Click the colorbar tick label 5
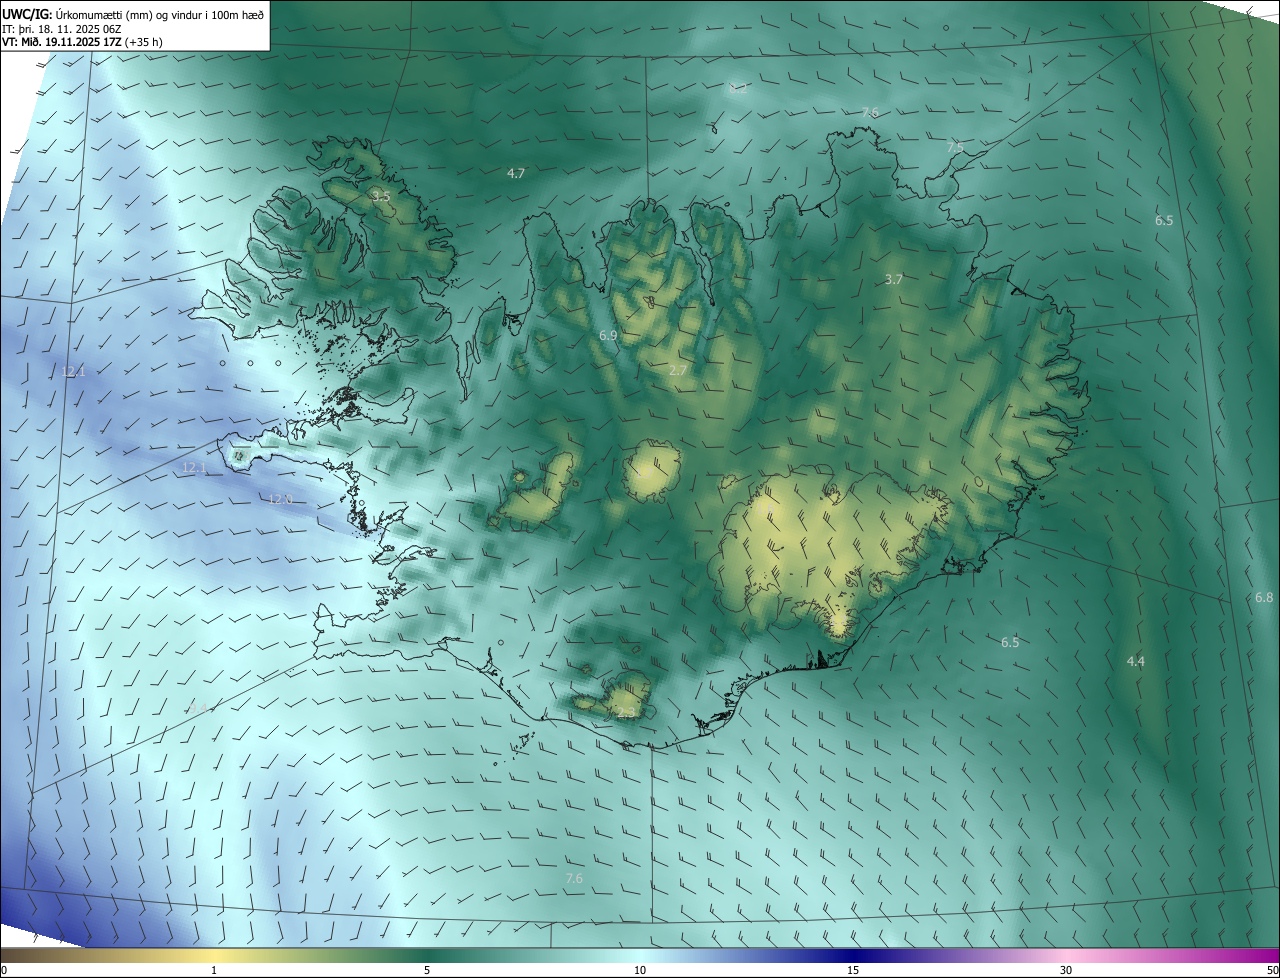 coord(427,971)
